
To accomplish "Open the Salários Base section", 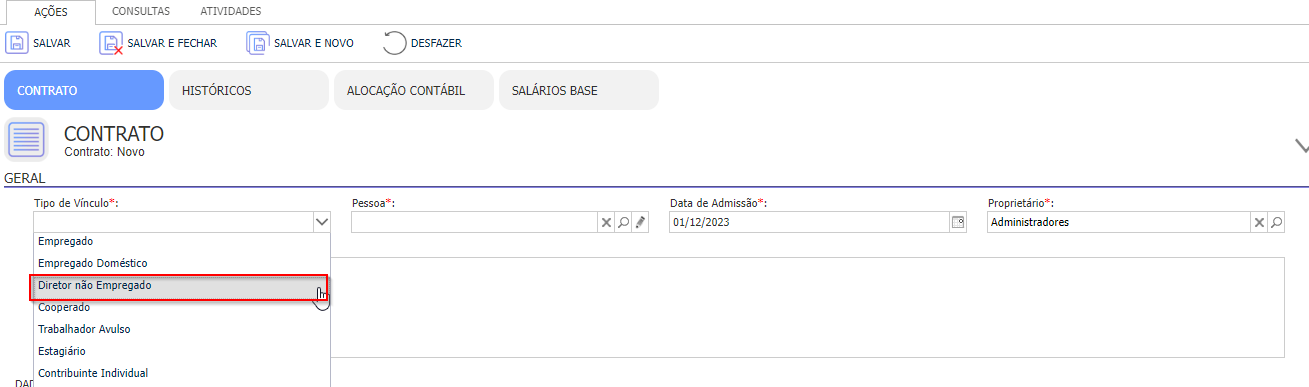I will [x=579, y=90].
